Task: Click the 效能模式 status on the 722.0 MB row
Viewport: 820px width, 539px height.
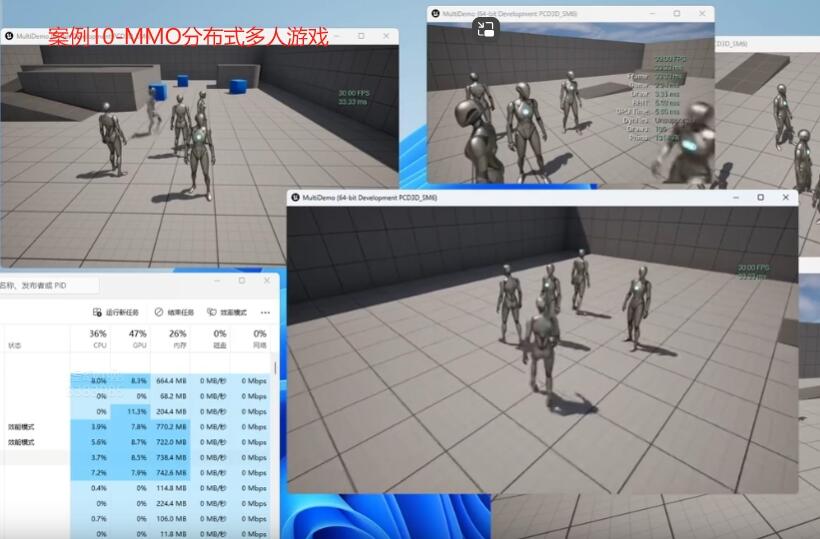Action: coord(21,442)
